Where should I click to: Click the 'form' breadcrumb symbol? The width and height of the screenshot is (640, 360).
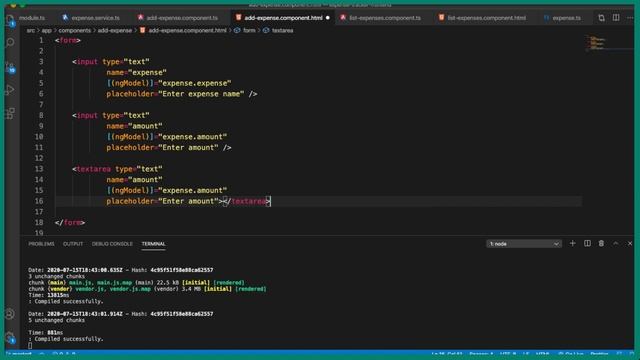tap(249, 30)
